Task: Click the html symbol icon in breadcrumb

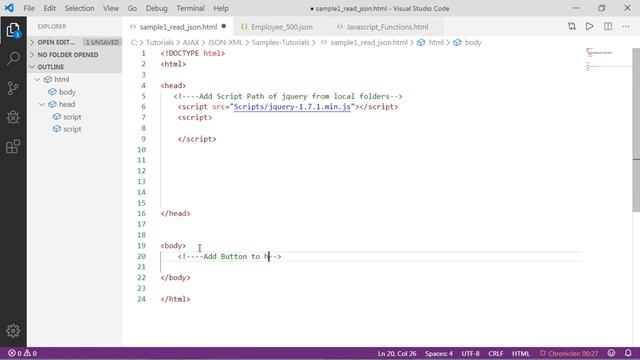Action: (x=421, y=42)
